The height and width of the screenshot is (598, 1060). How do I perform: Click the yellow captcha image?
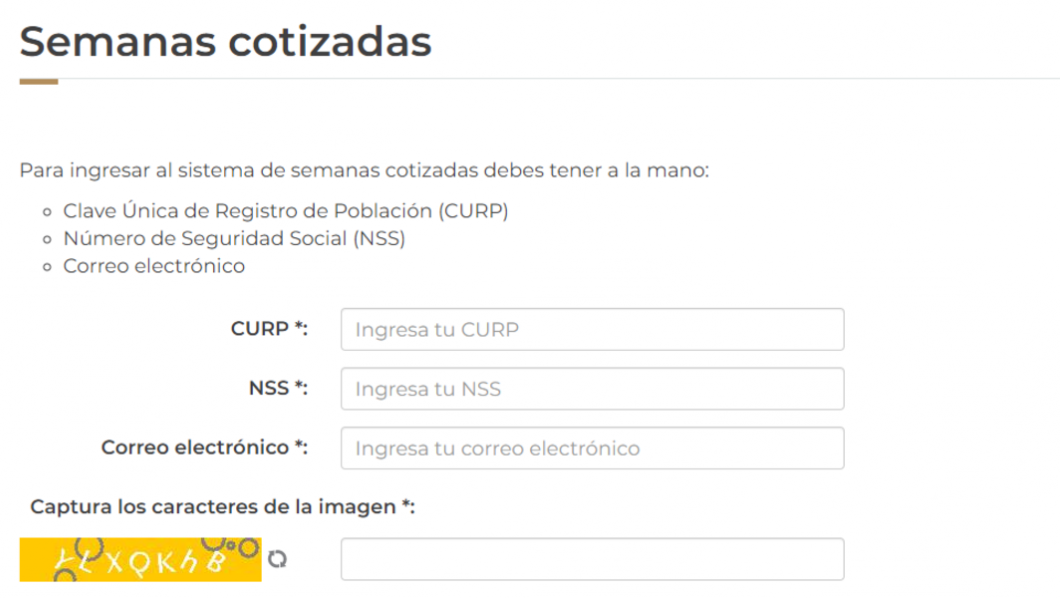tap(140, 560)
